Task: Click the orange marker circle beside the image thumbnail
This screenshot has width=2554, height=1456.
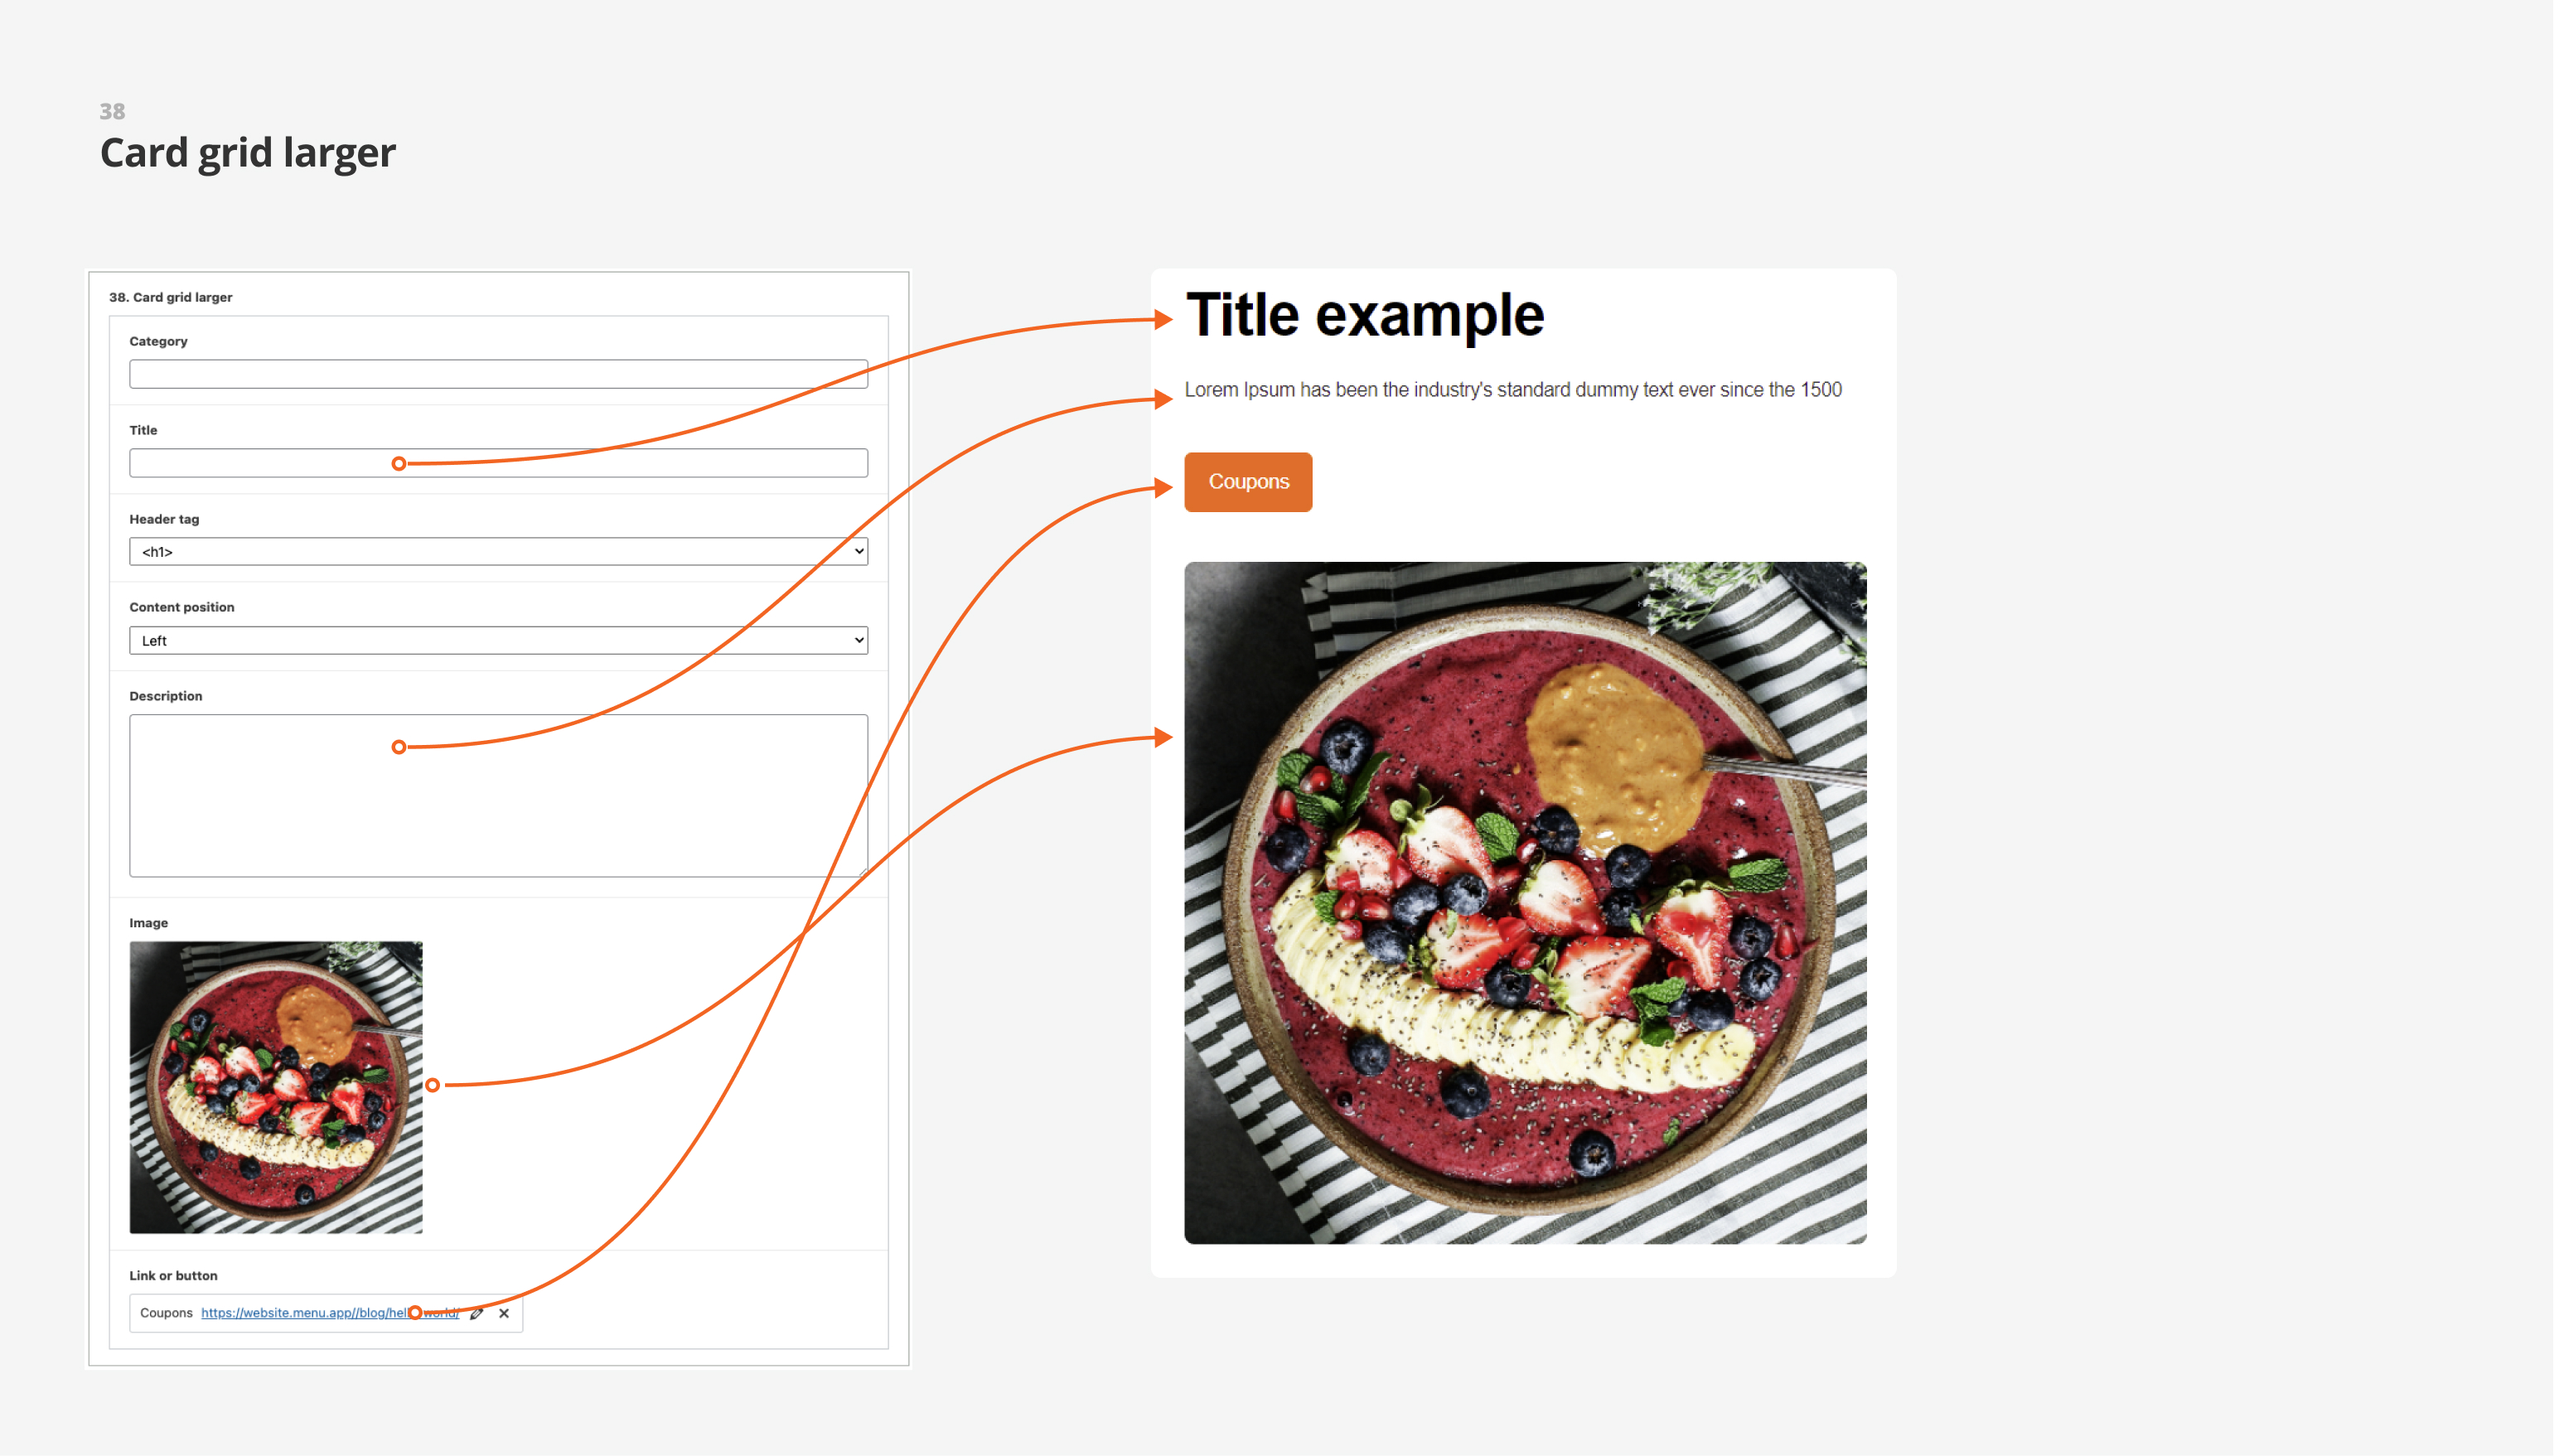Action: coord(433,1085)
